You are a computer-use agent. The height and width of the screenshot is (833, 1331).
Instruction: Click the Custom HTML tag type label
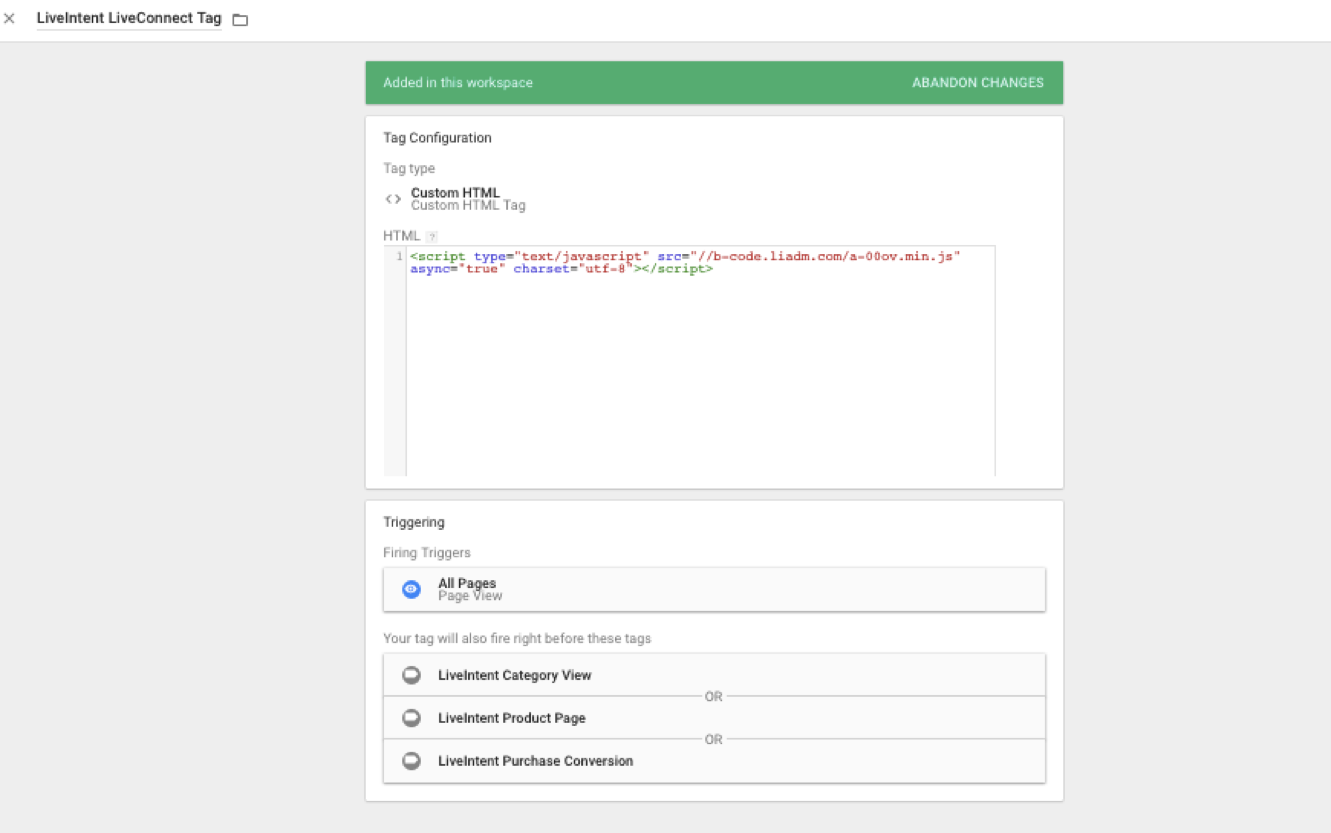point(455,193)
